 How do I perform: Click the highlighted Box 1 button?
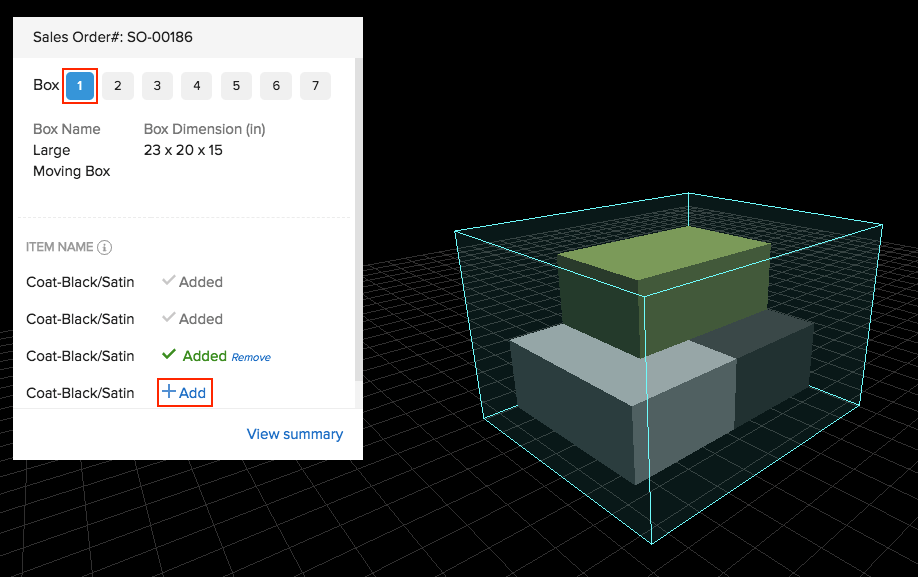click(x=80, y=86)
